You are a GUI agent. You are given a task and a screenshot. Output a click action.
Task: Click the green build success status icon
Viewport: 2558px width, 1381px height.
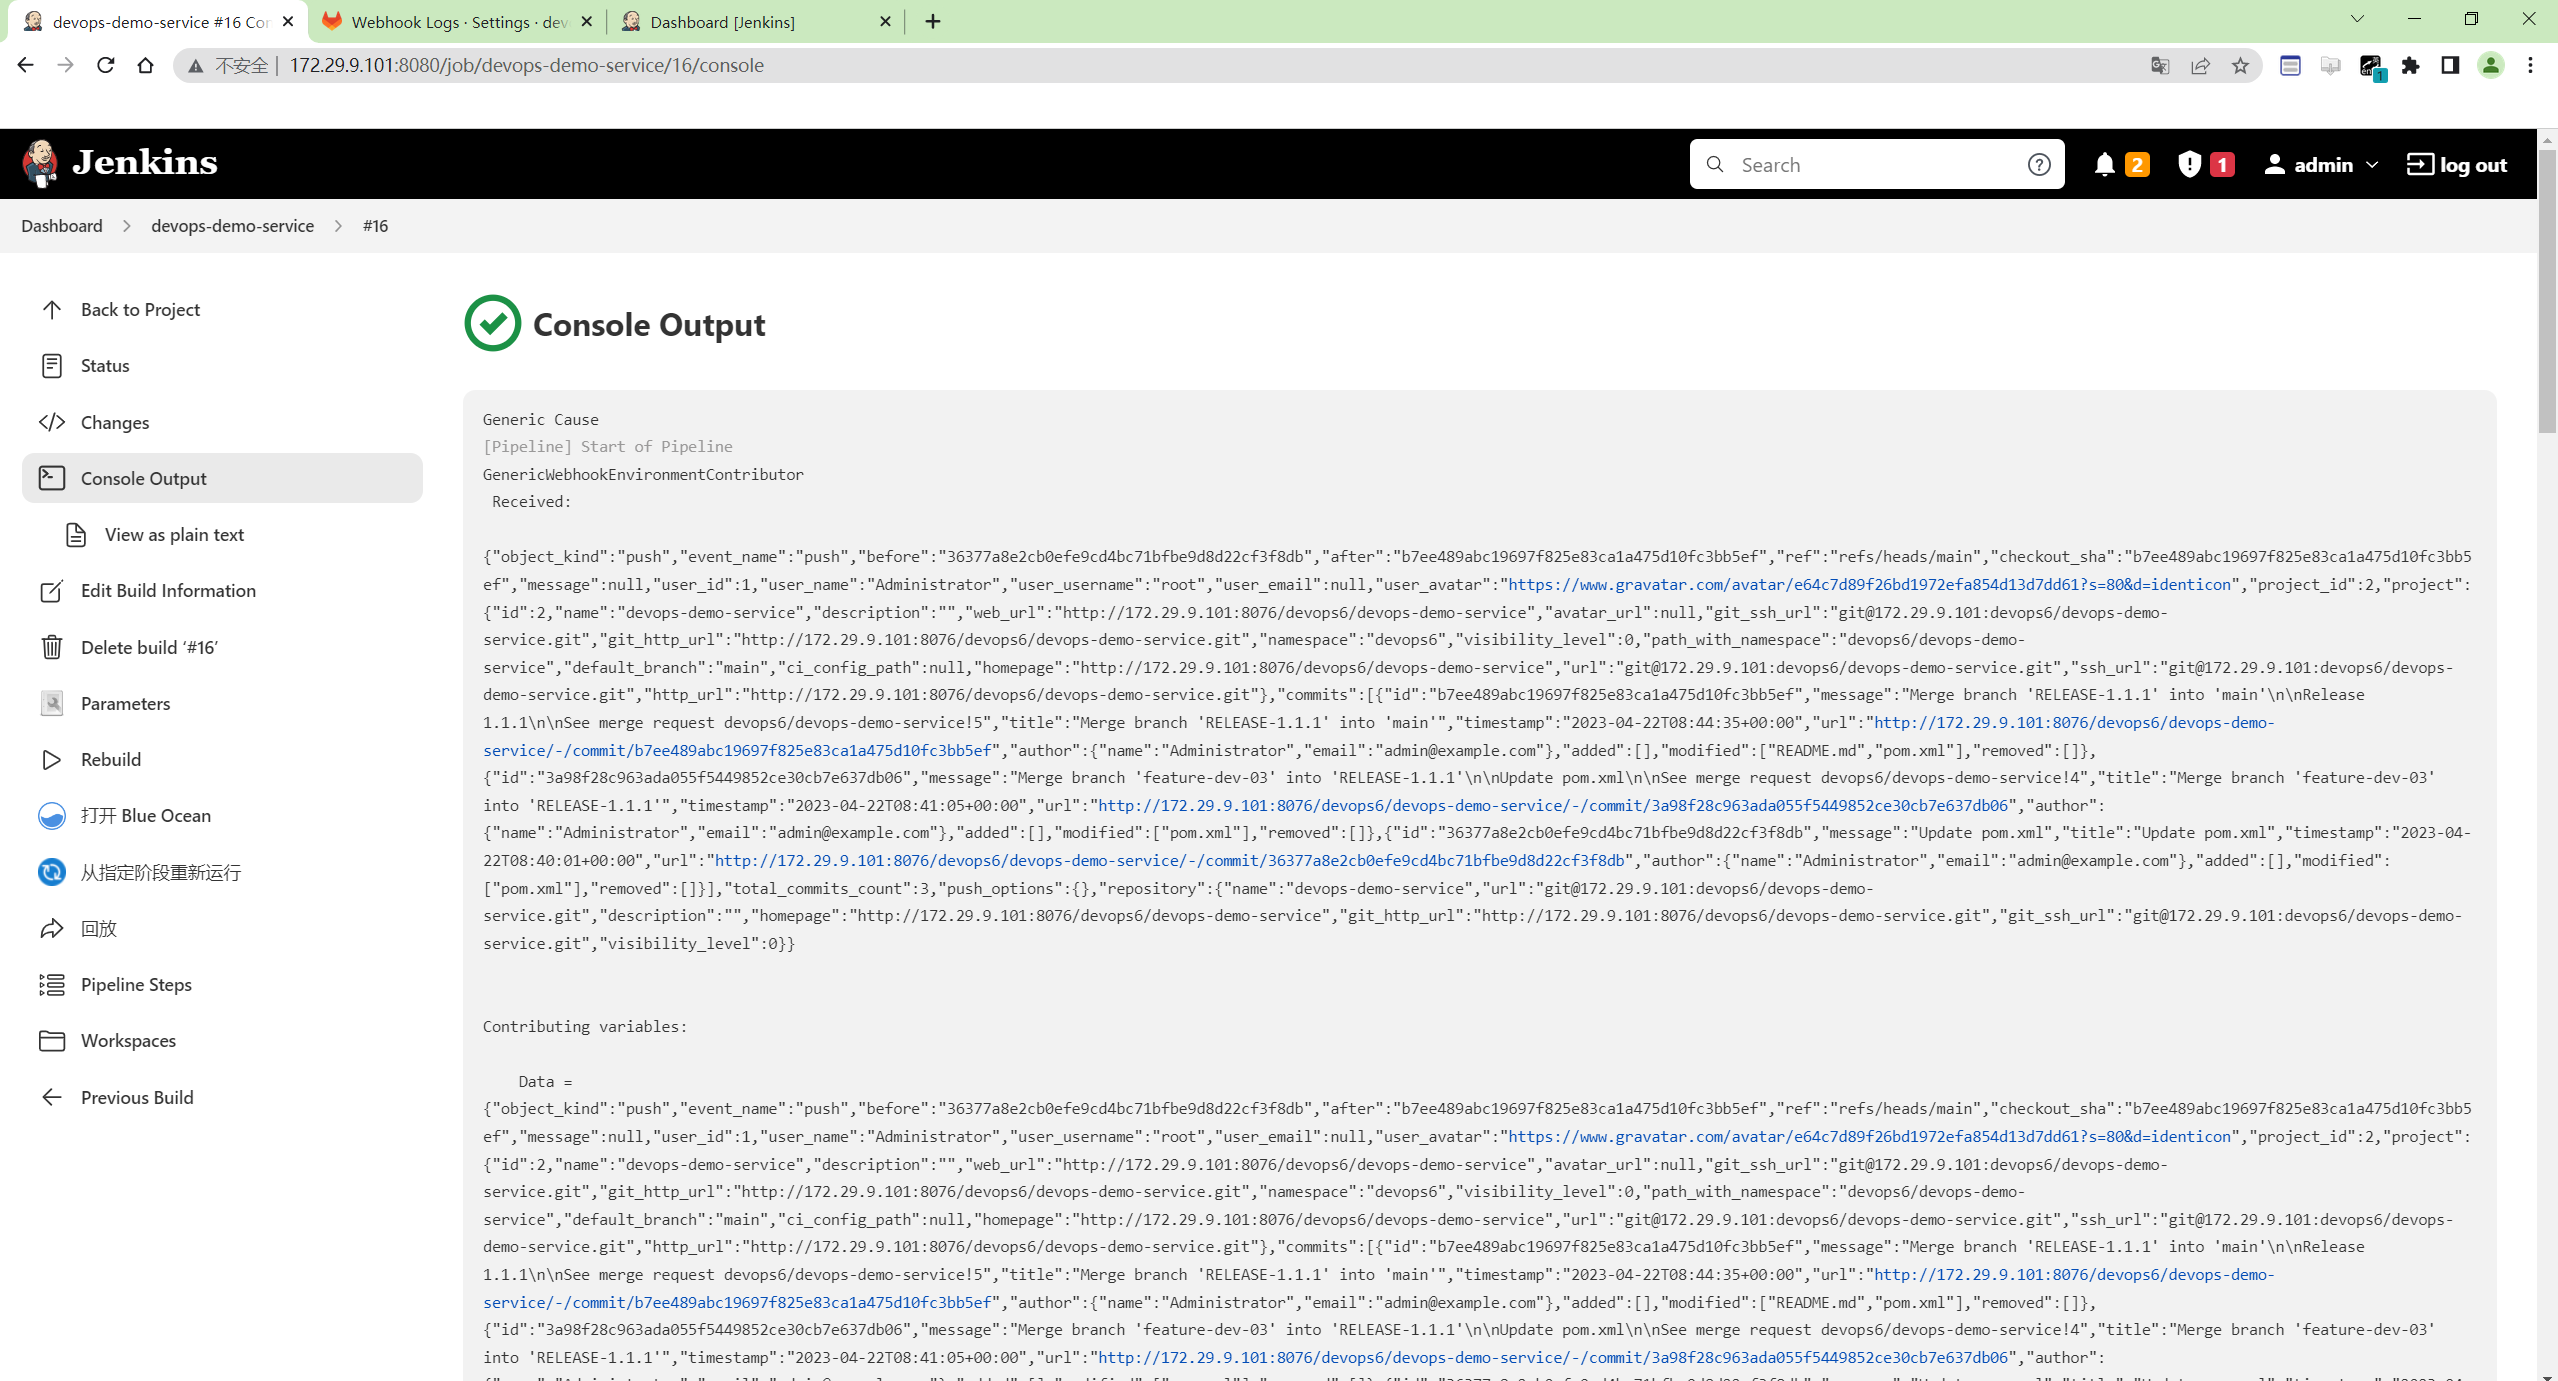[x=493, y=324]
